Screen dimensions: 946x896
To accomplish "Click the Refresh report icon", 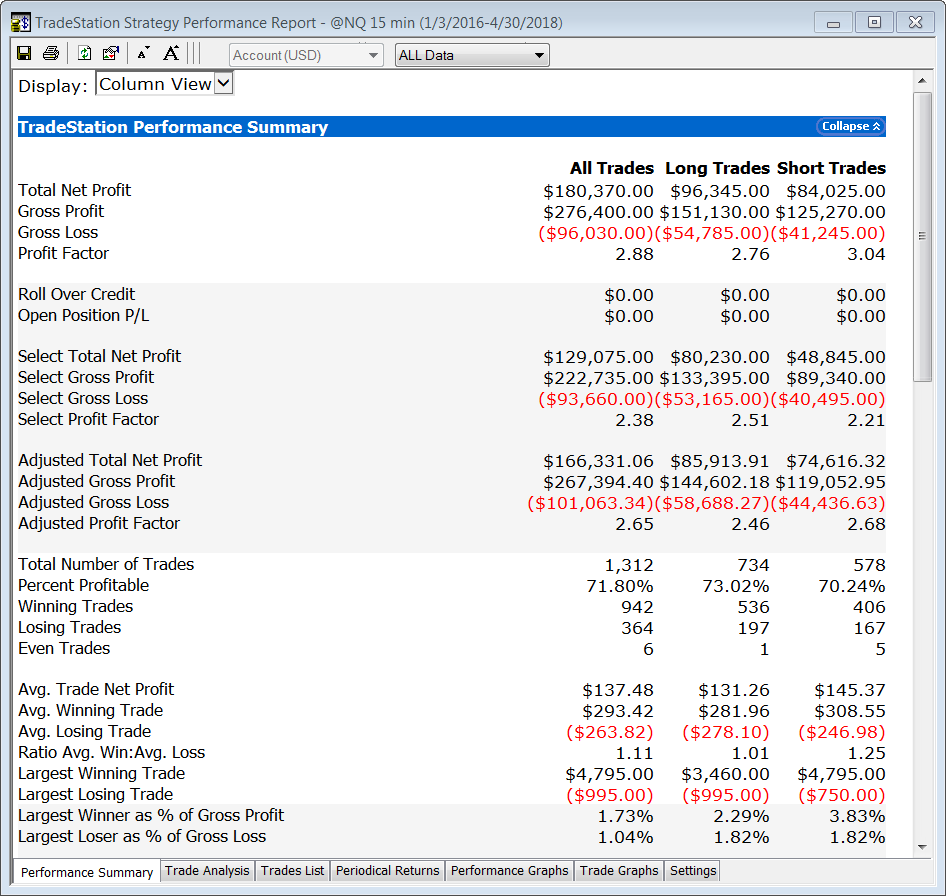I will (84, 54).
